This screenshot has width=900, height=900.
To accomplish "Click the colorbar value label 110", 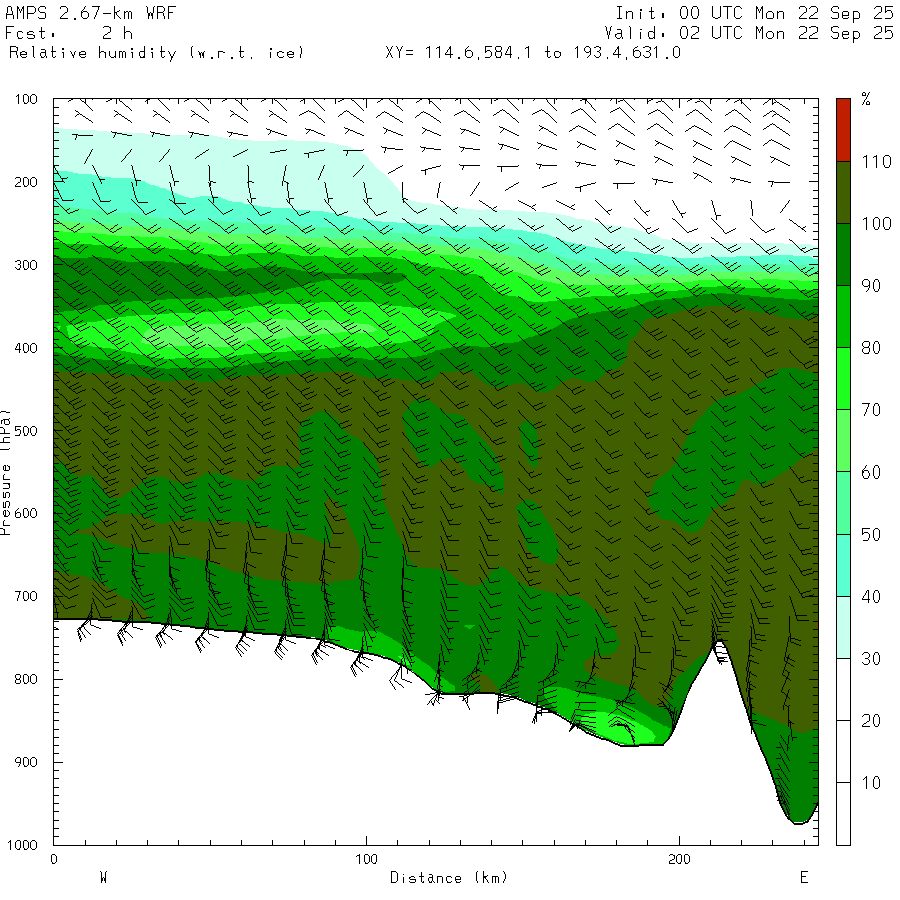I will 877,162.
